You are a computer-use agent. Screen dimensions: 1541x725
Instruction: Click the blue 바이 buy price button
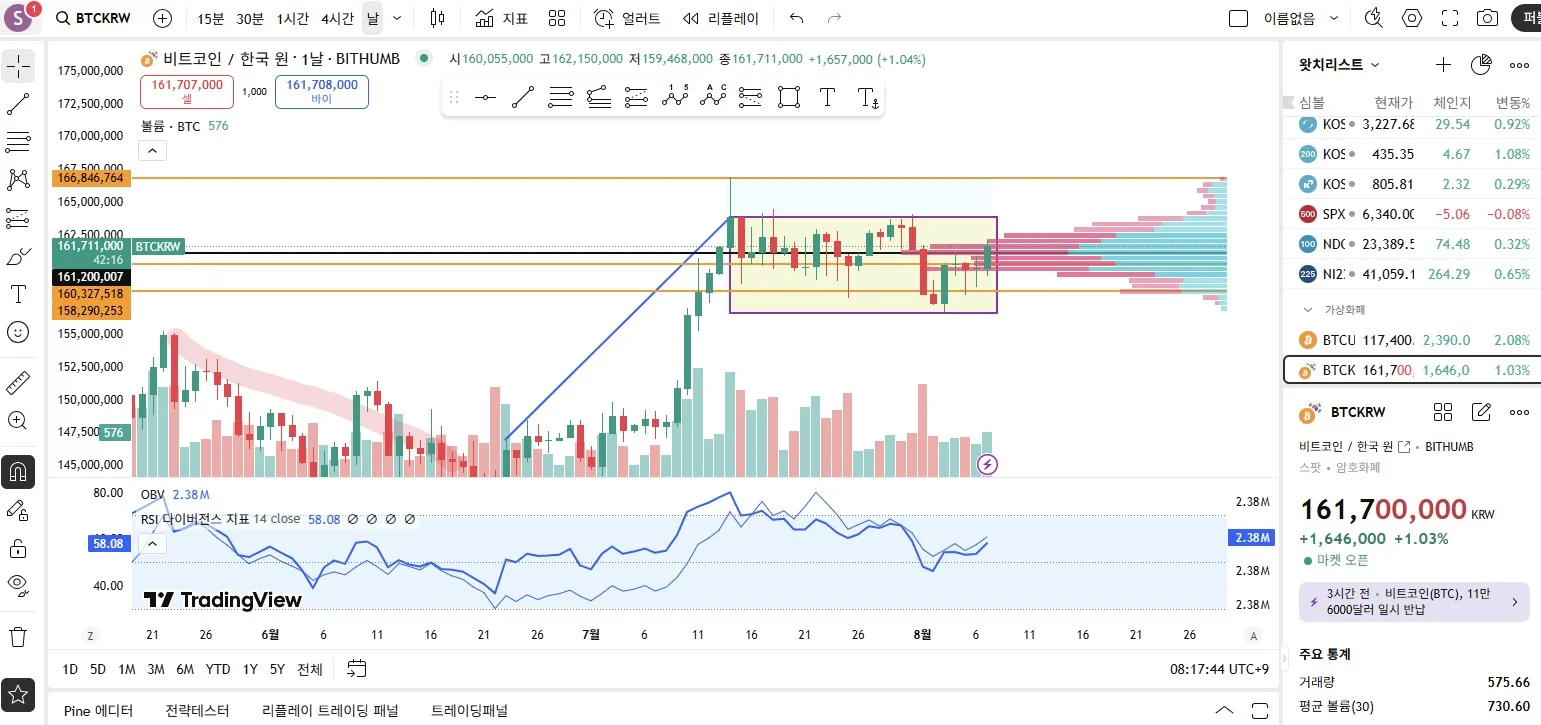pyautogui.click(x=322, y=92)
